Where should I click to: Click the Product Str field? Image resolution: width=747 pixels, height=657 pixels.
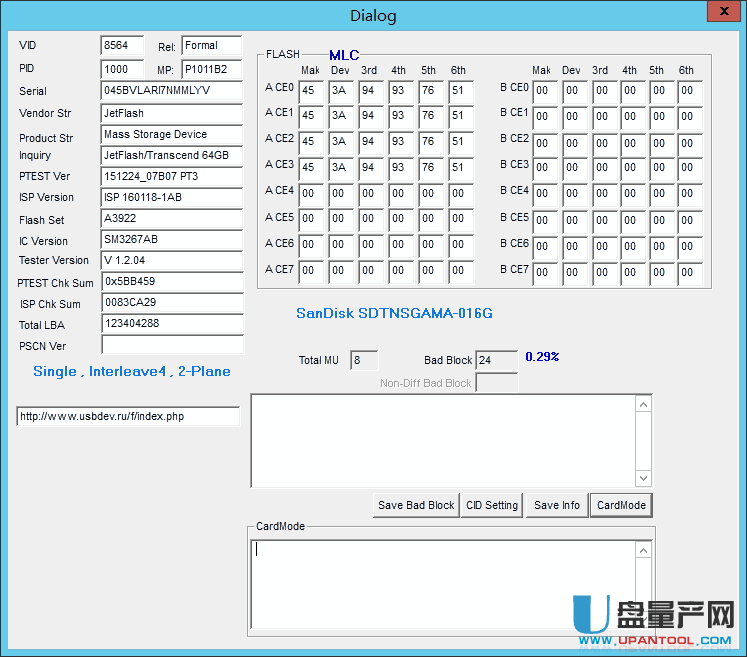click(172, 135)
